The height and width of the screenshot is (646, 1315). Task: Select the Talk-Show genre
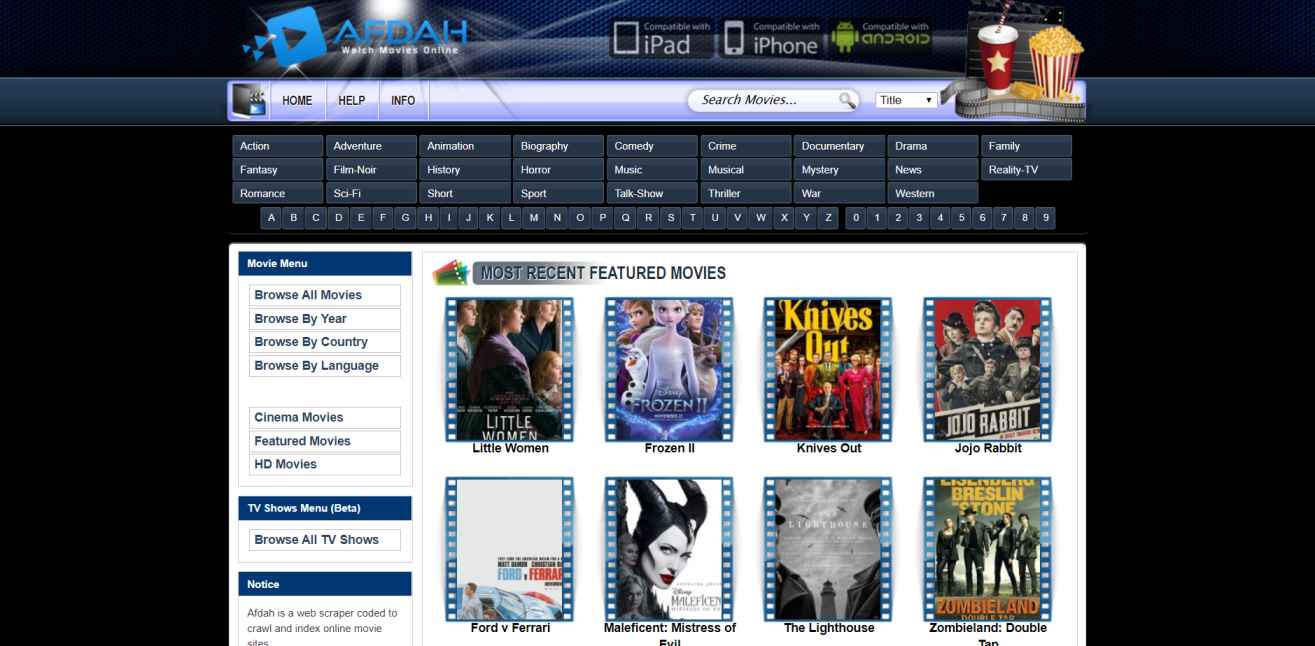point(652,194)
